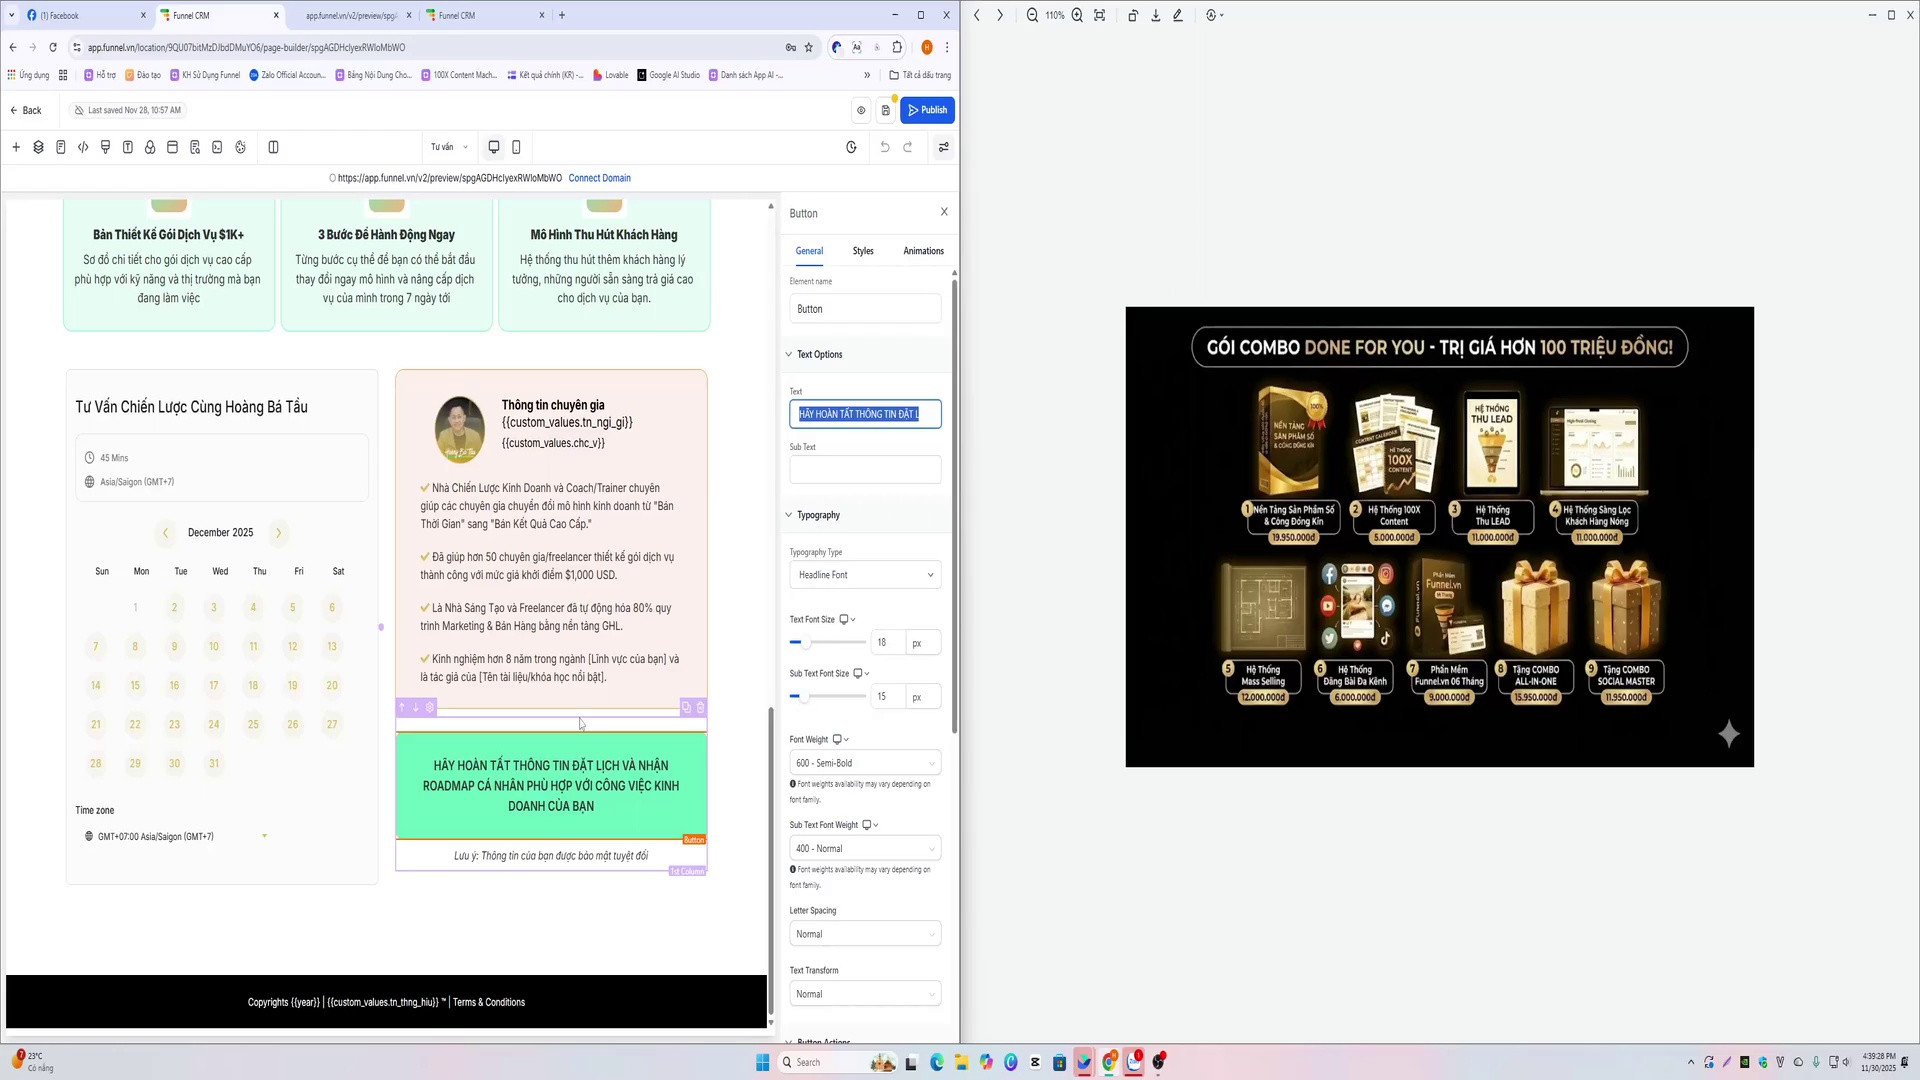Switch to the Animations tab
This screenshot has width=1920, height=1080.
pyautogui.click(x=923, y=251)
